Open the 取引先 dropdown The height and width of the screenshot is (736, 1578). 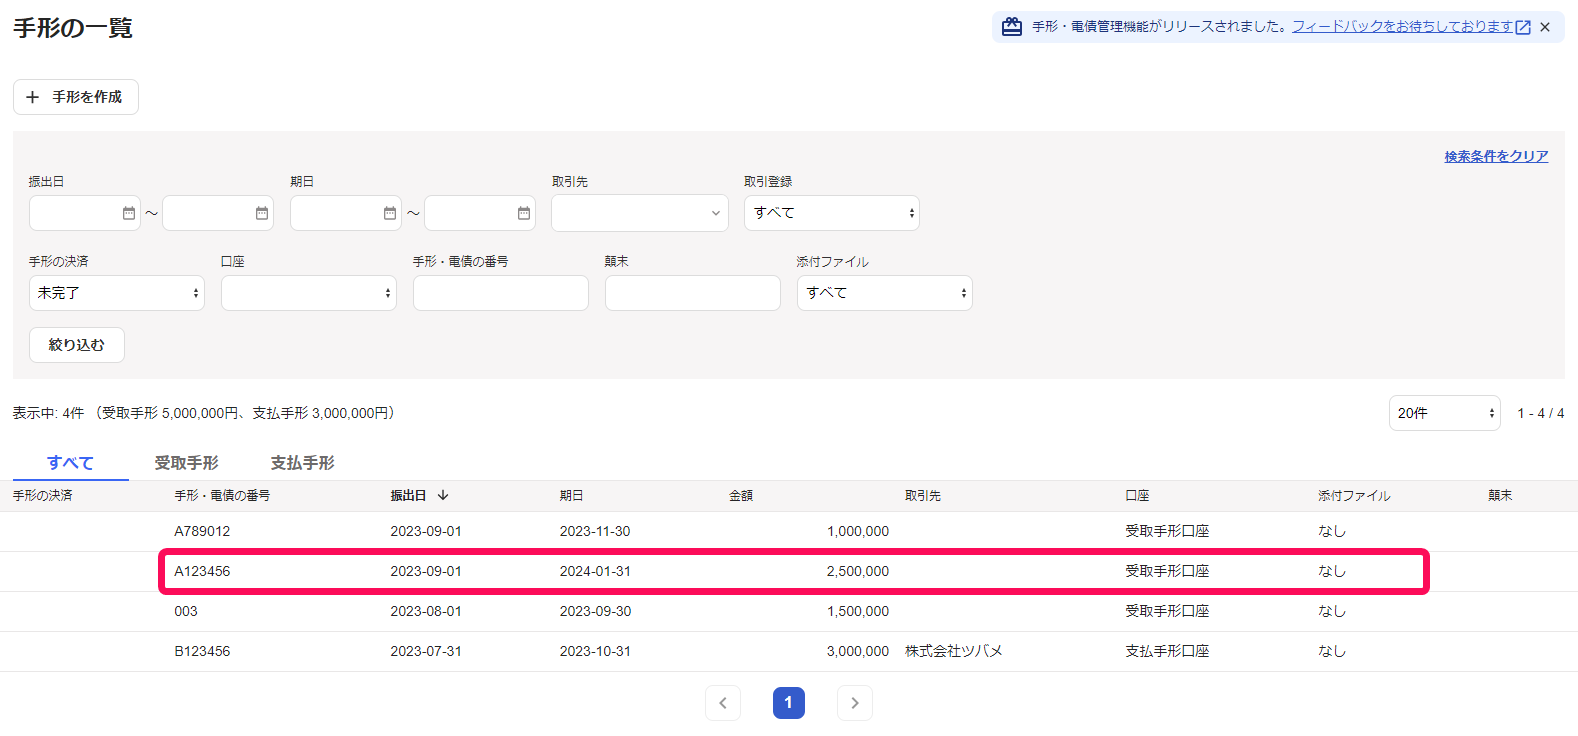[640, 213]
